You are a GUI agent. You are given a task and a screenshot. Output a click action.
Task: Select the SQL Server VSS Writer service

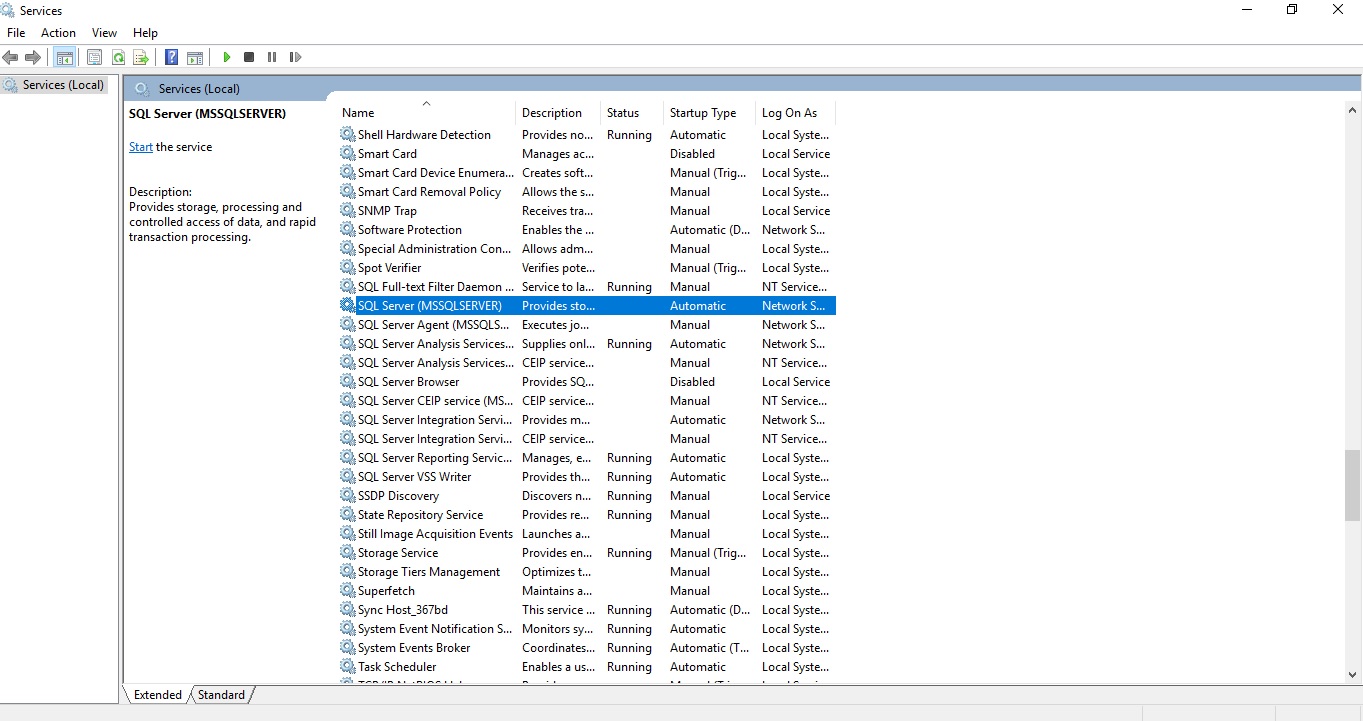click(x=587, y=476)
